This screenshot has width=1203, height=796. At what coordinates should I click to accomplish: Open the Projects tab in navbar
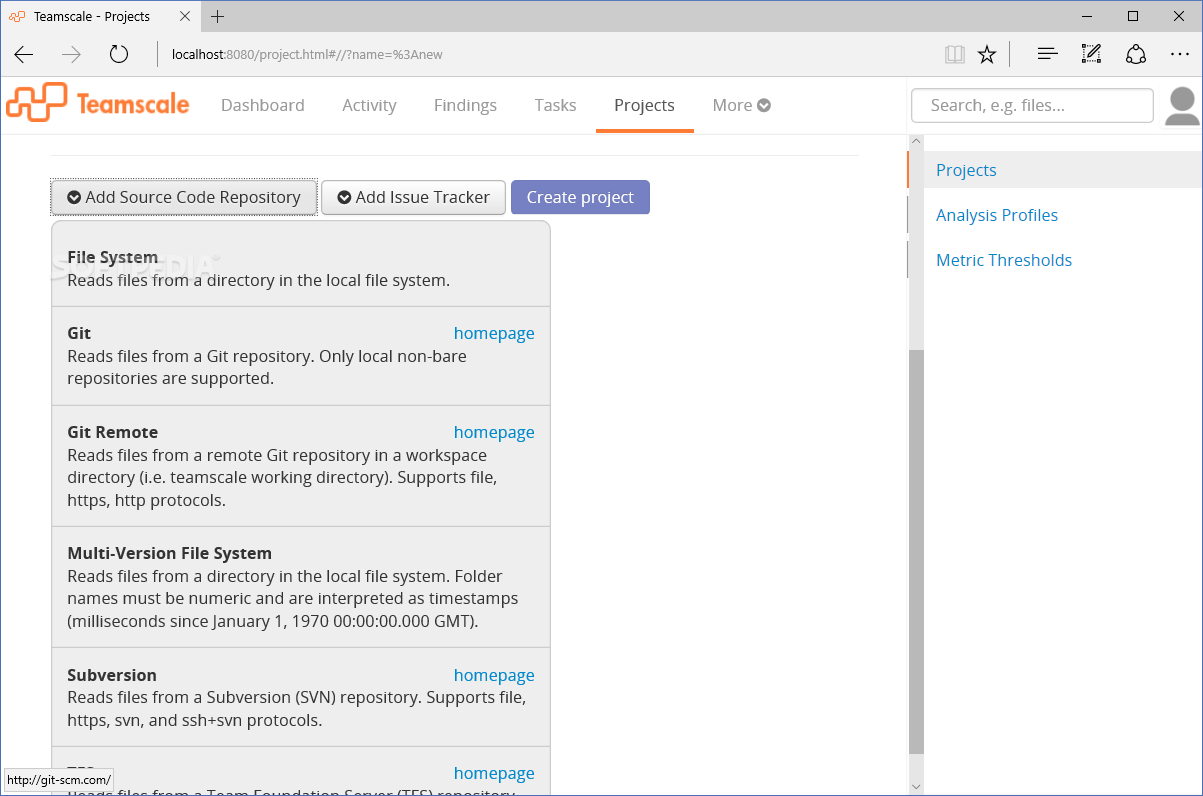(644, 105)
